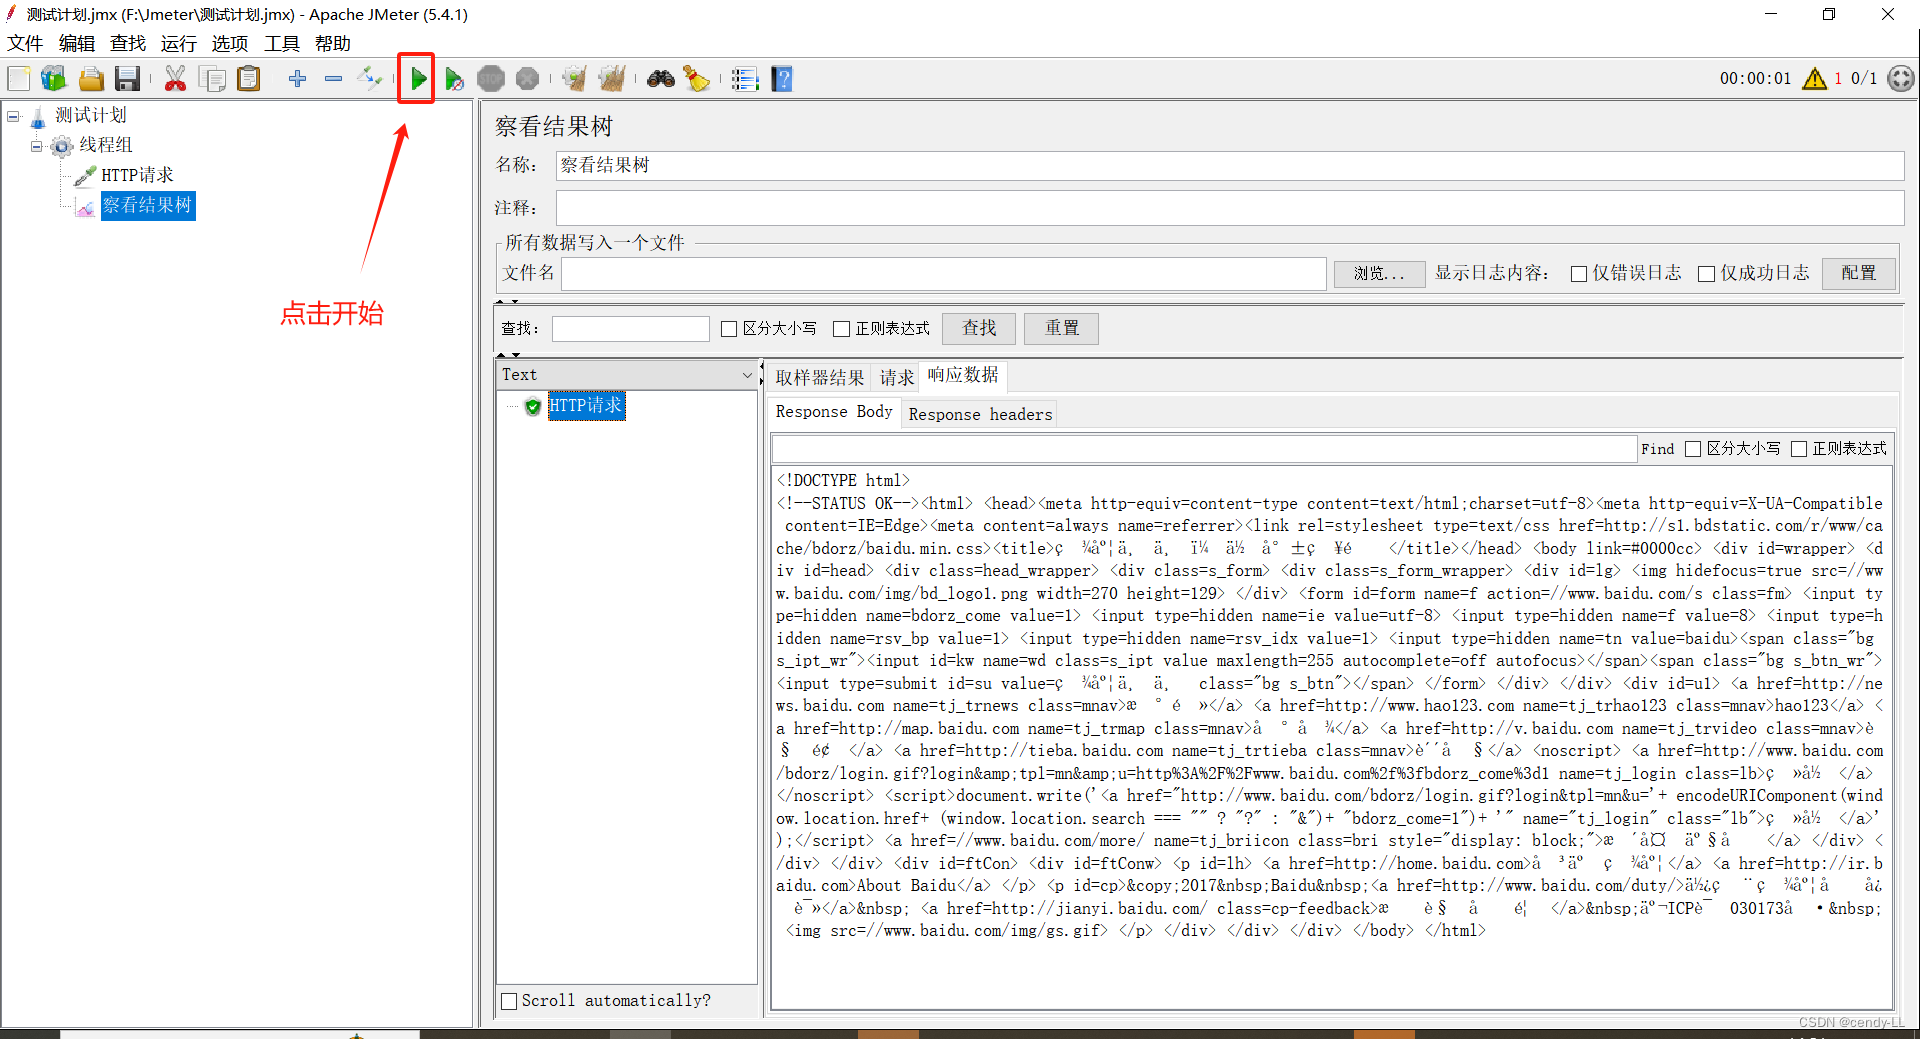
Task: Toggle Scroll automatically checkbox
Action: pos(509,1001)
